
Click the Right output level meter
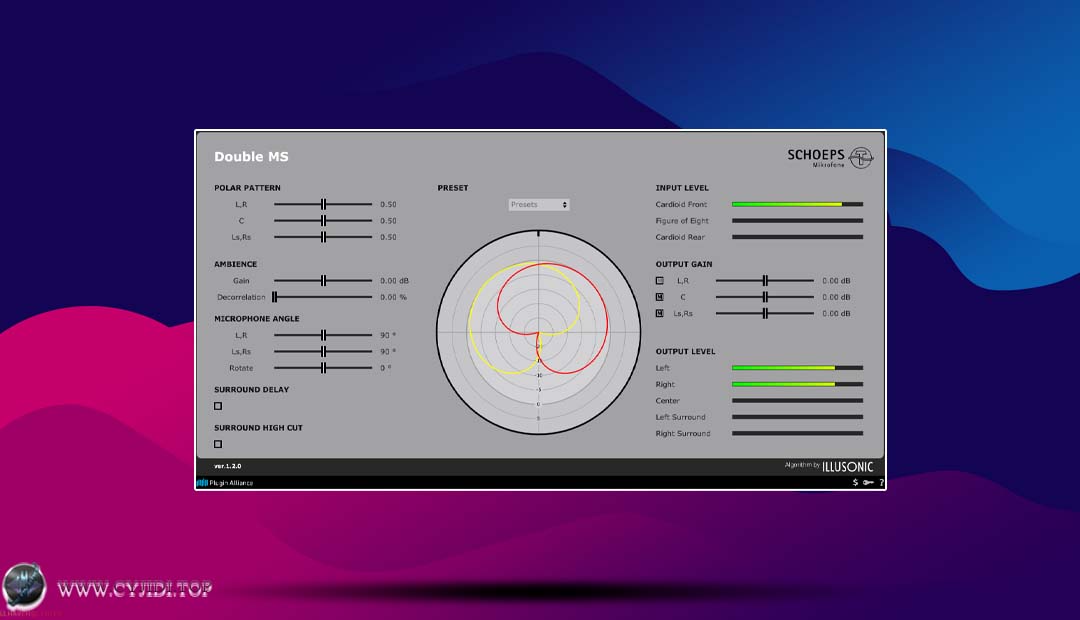point(797,384)
